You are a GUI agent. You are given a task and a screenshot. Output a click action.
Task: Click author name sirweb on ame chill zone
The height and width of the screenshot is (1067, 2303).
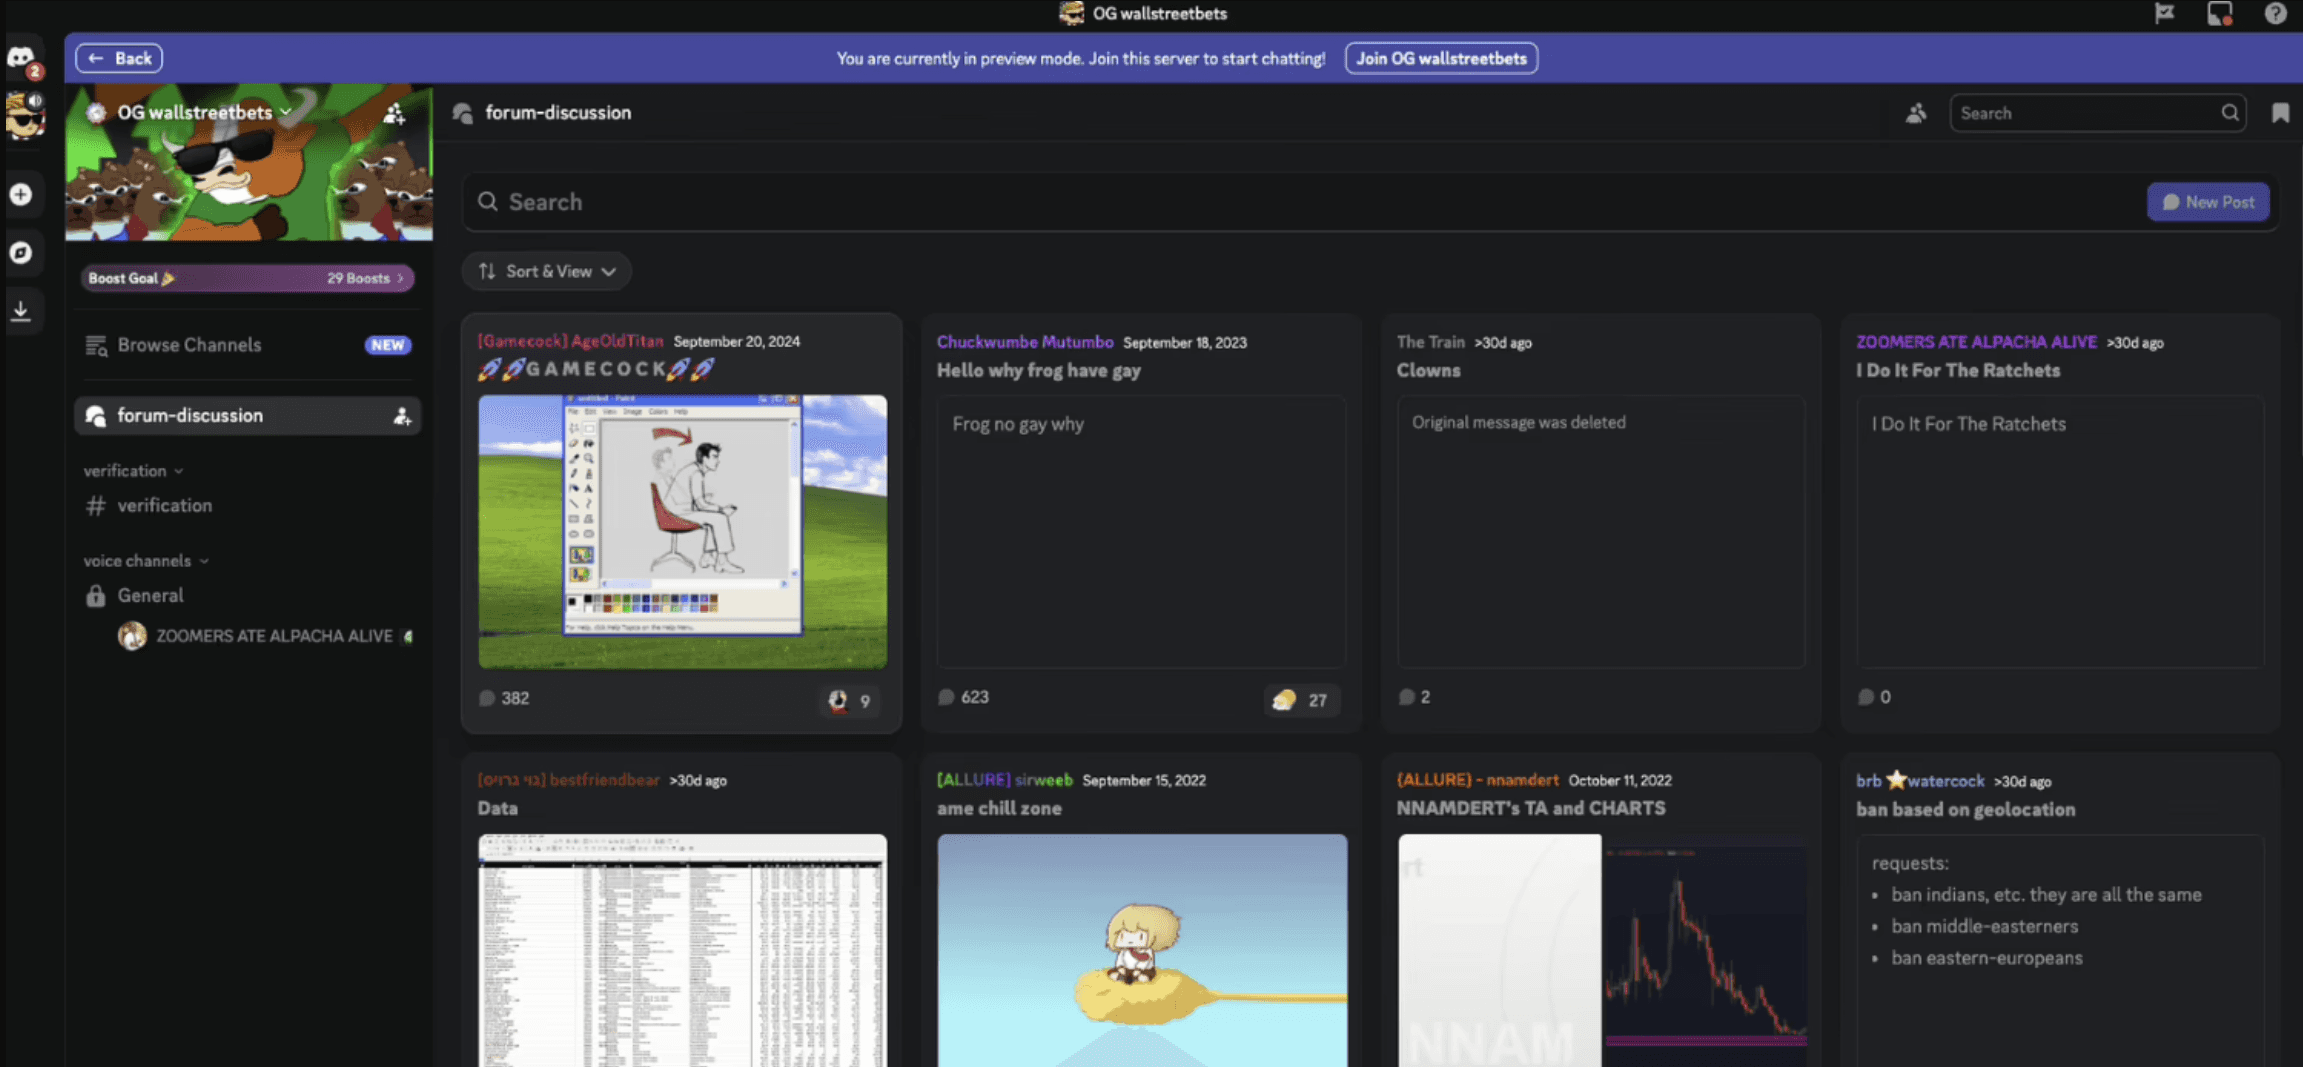coord(1043,780)
